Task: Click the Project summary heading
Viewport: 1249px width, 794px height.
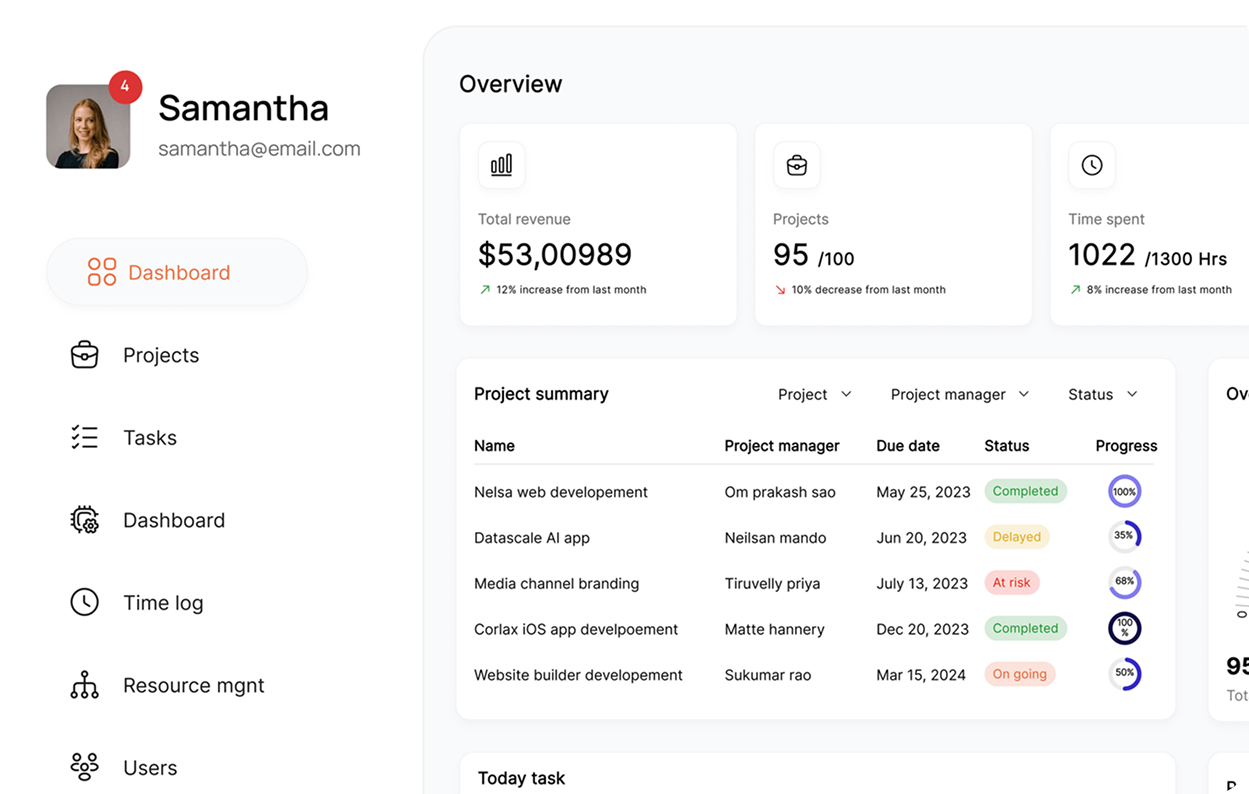Action: coord(541,394)
